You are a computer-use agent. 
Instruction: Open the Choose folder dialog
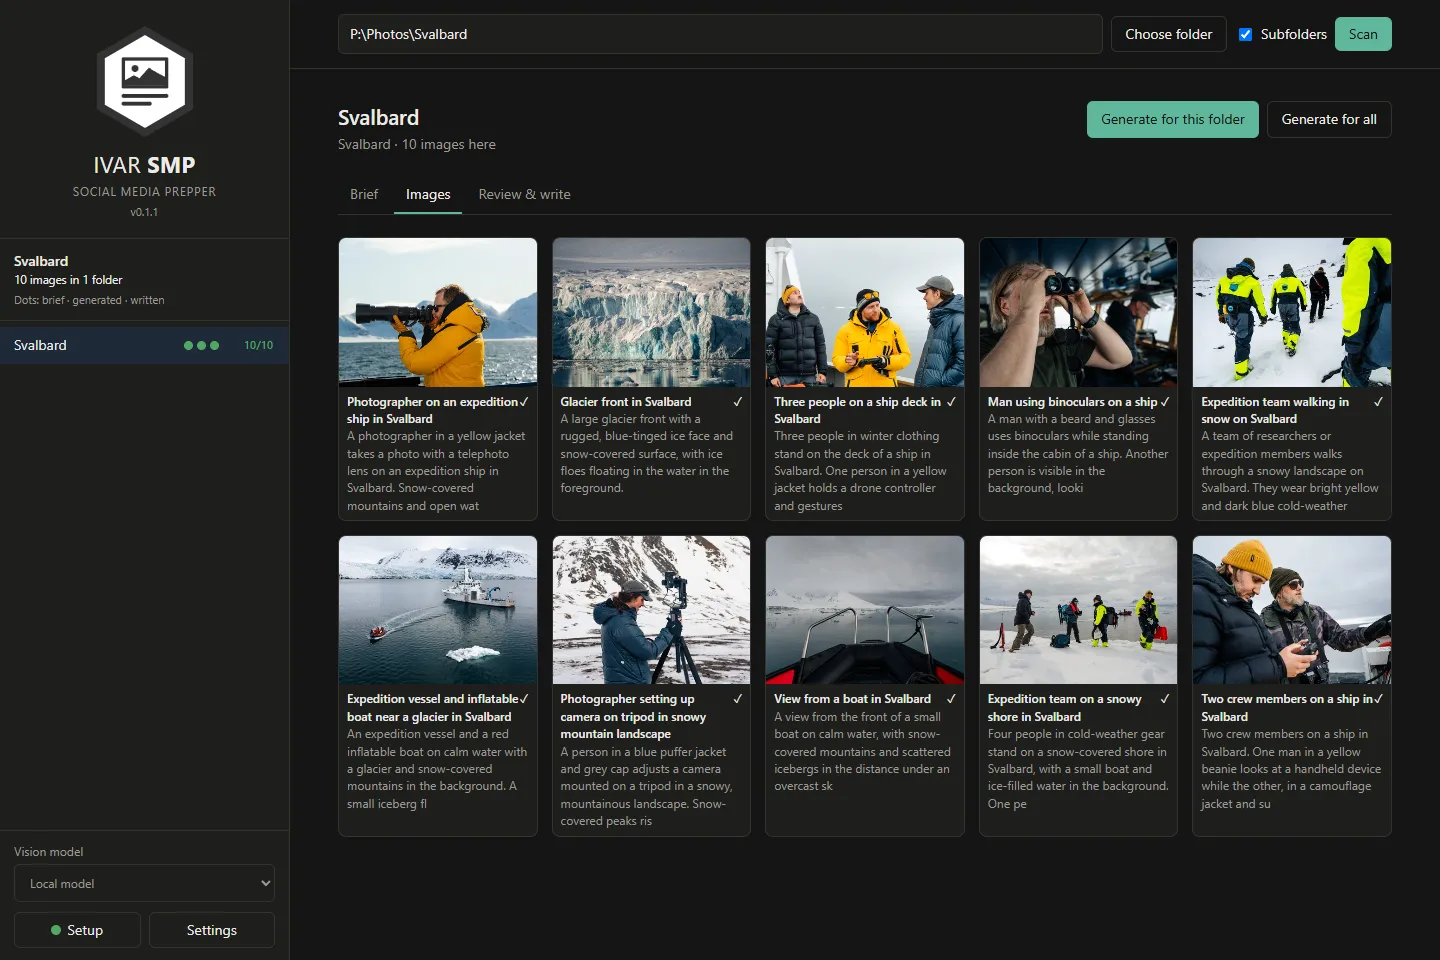point(1168,34)
